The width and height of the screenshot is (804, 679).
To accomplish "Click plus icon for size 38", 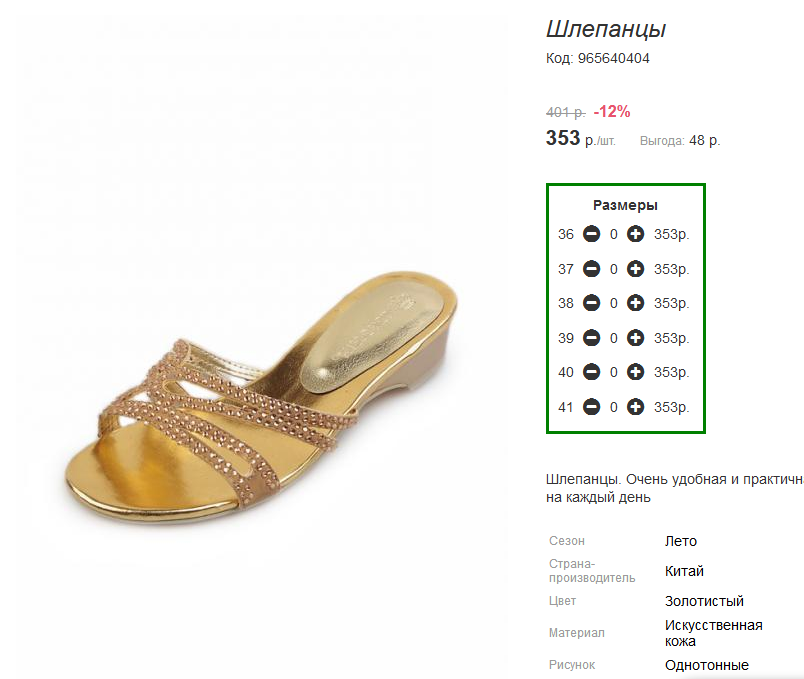I will 635,303.
